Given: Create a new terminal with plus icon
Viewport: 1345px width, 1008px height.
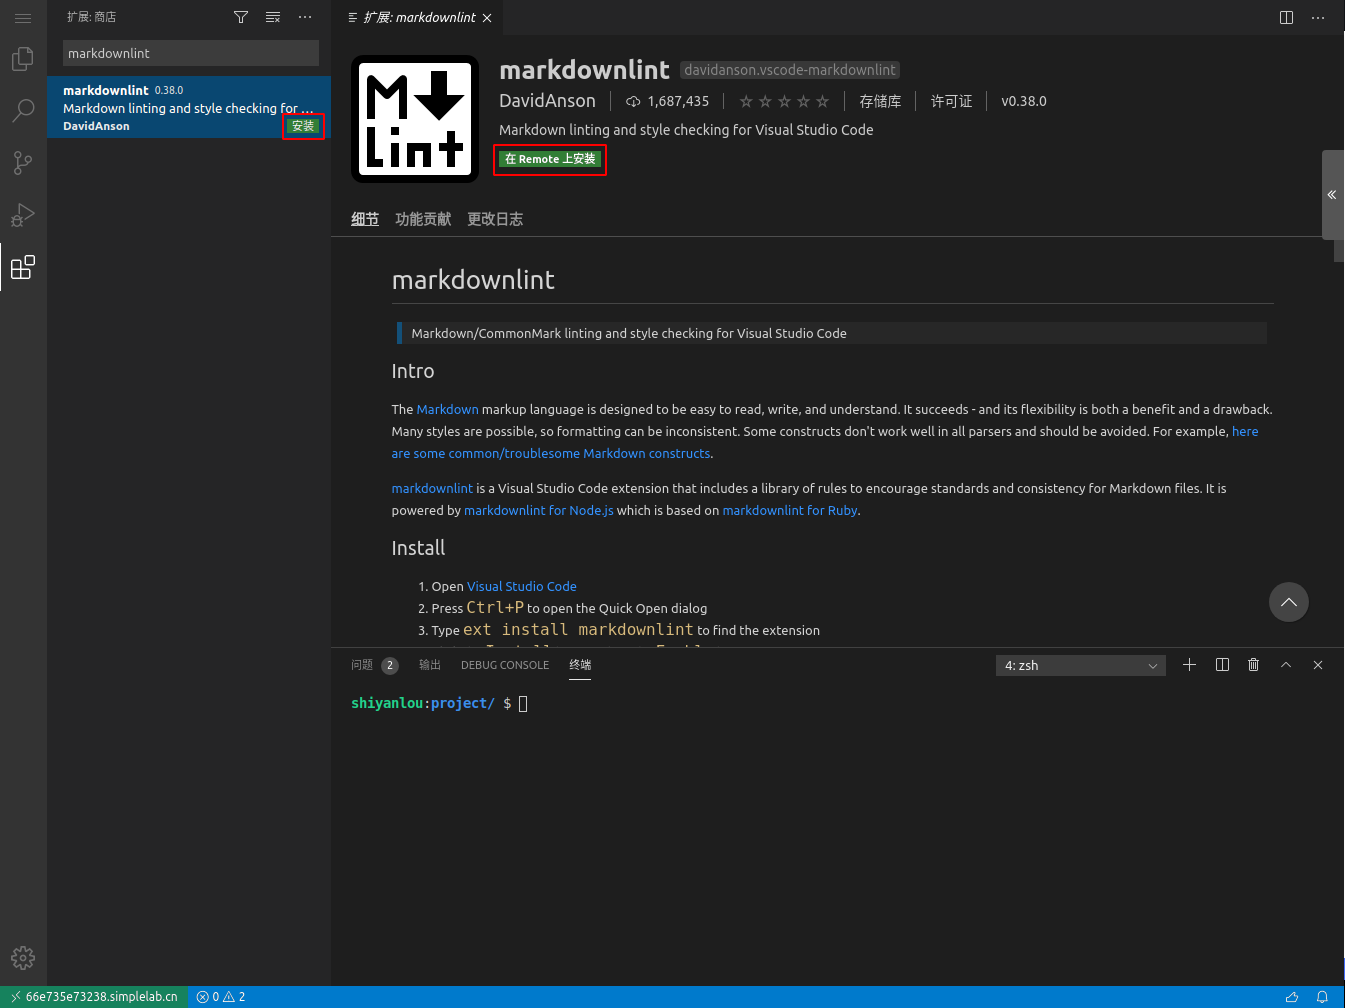Looking at the screenshot, I should [x=1189, y=665].
